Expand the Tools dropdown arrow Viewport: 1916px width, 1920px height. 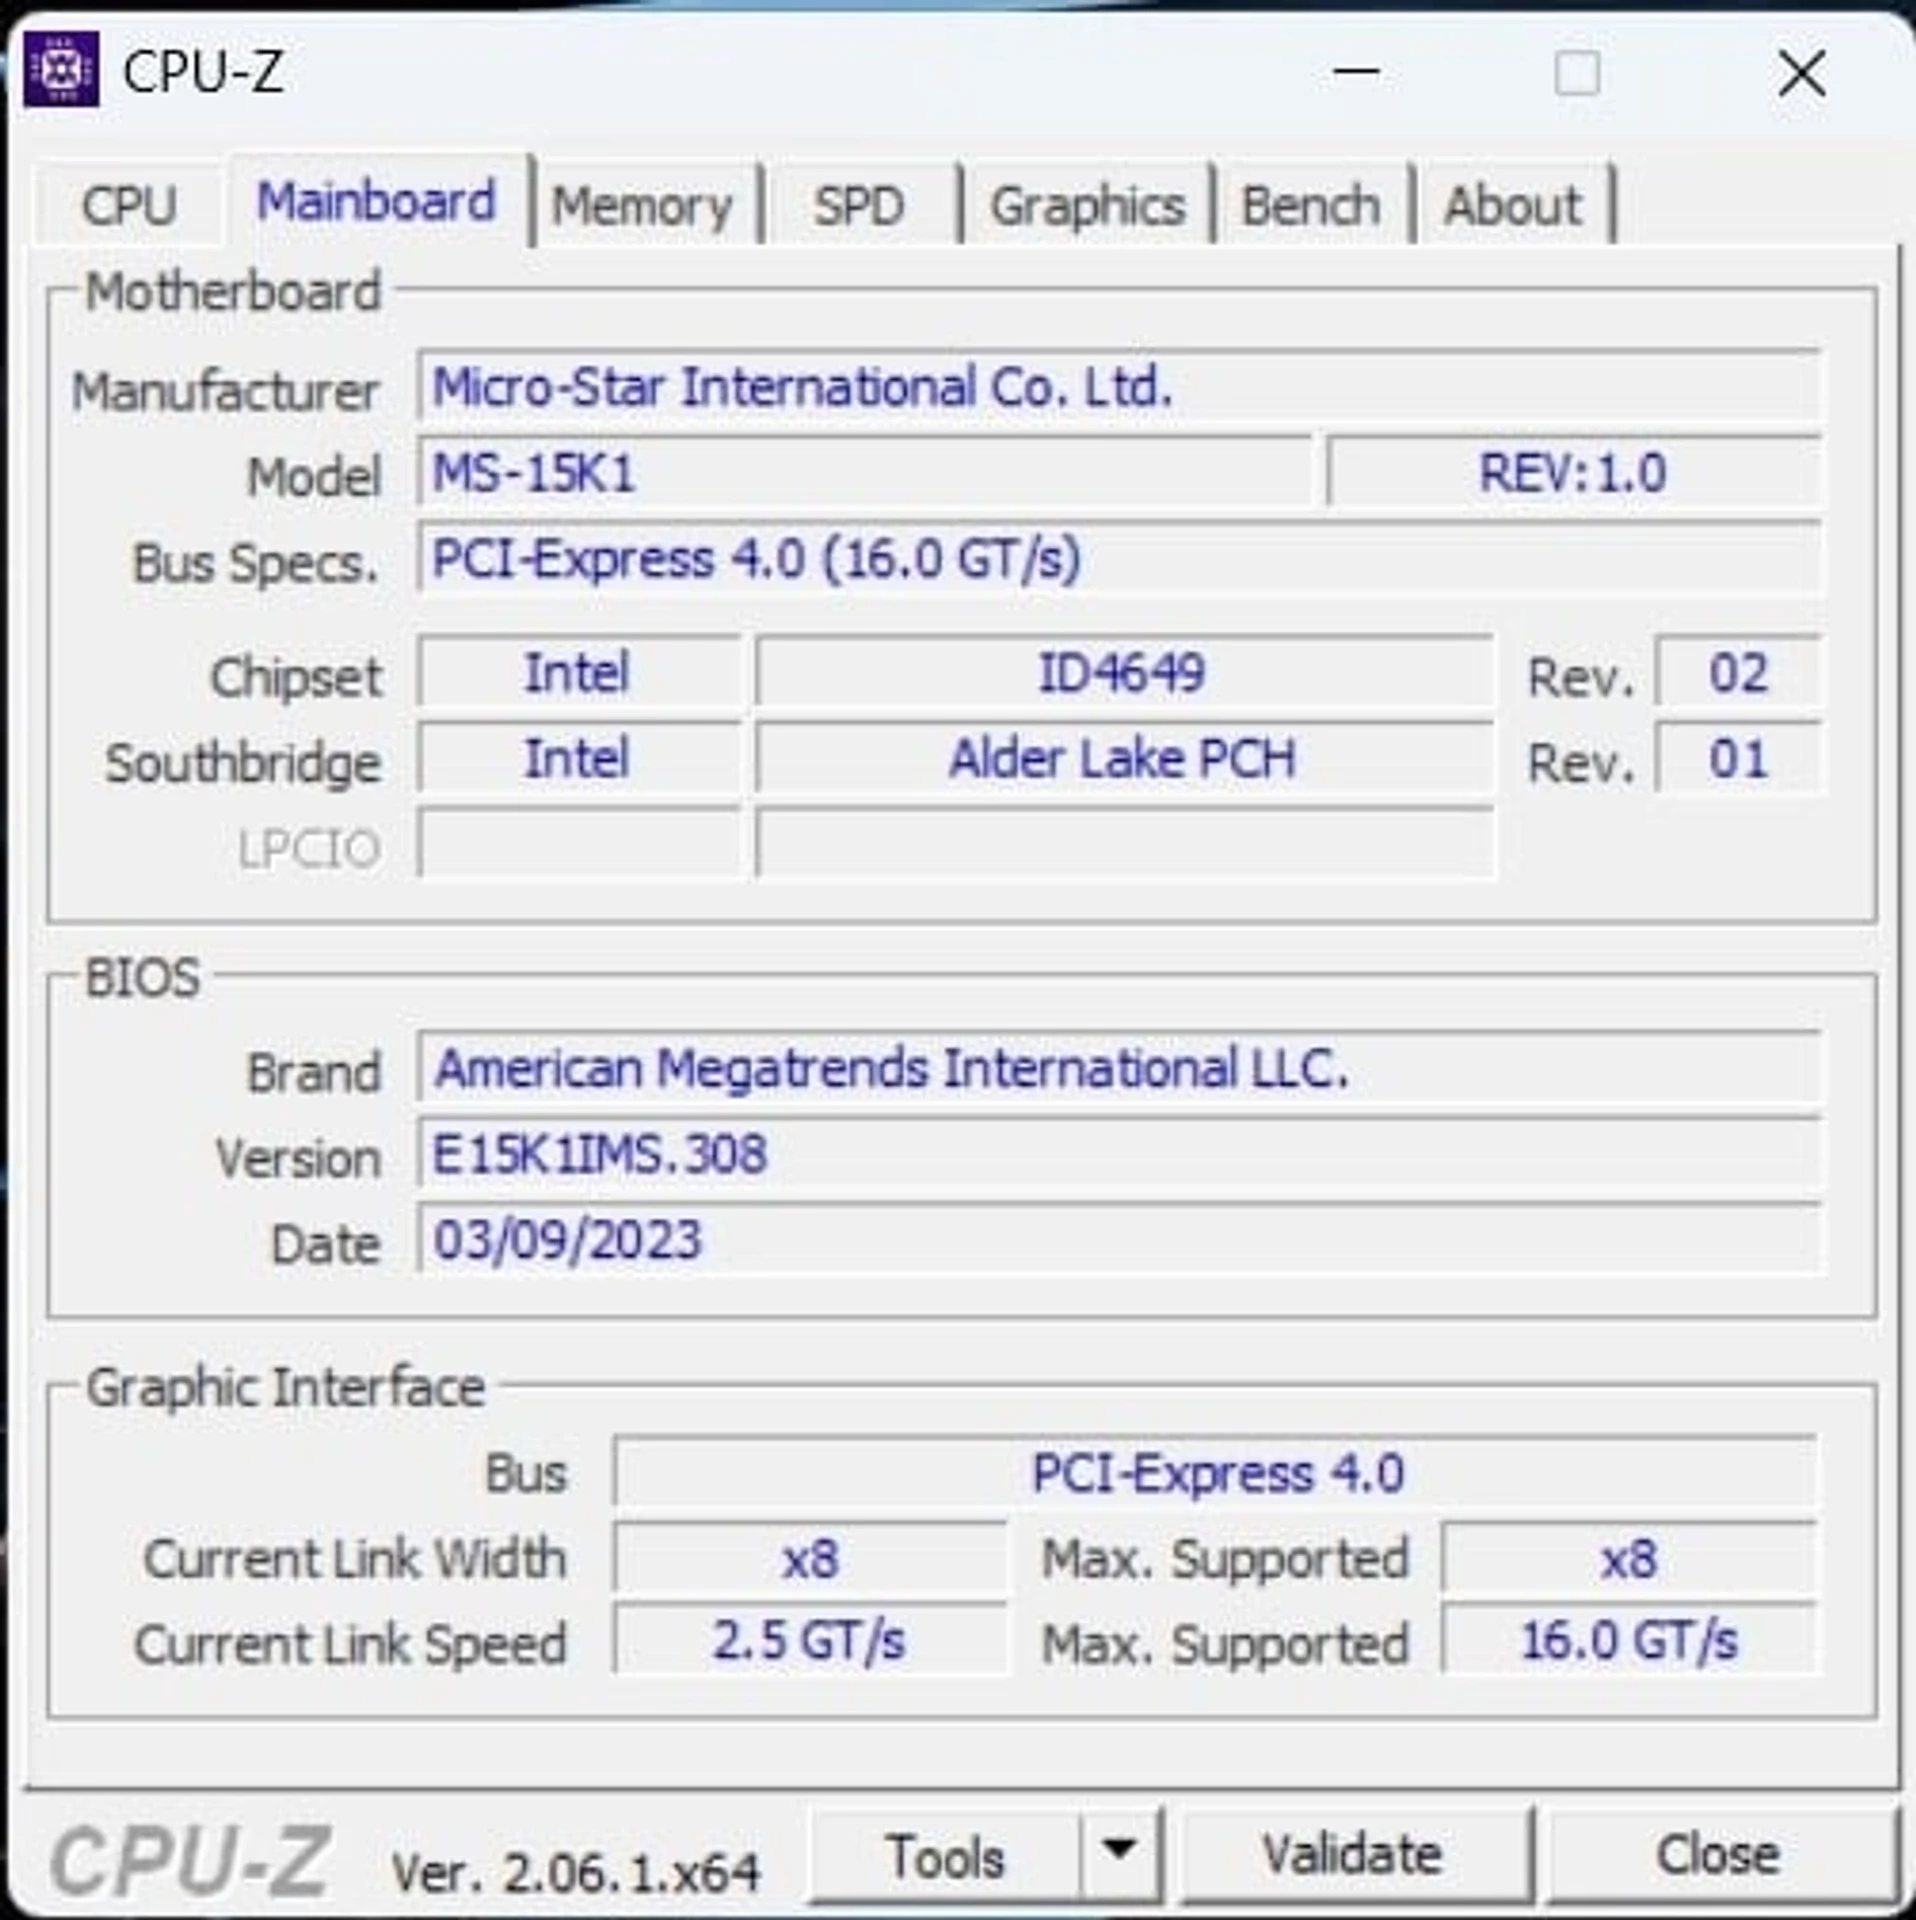pos(1120,1853)
